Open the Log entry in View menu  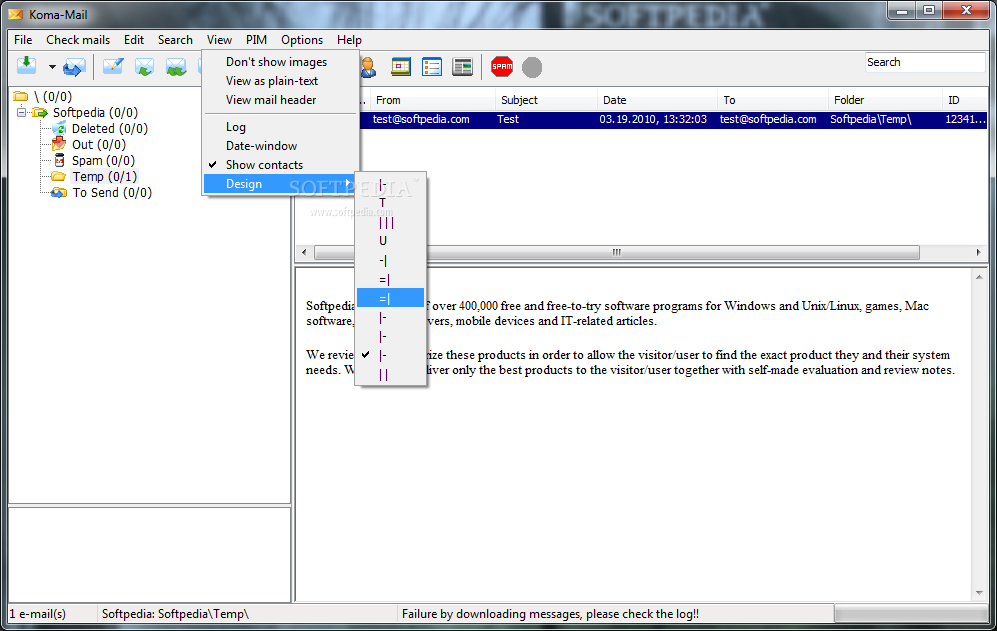tap(280, 127)
